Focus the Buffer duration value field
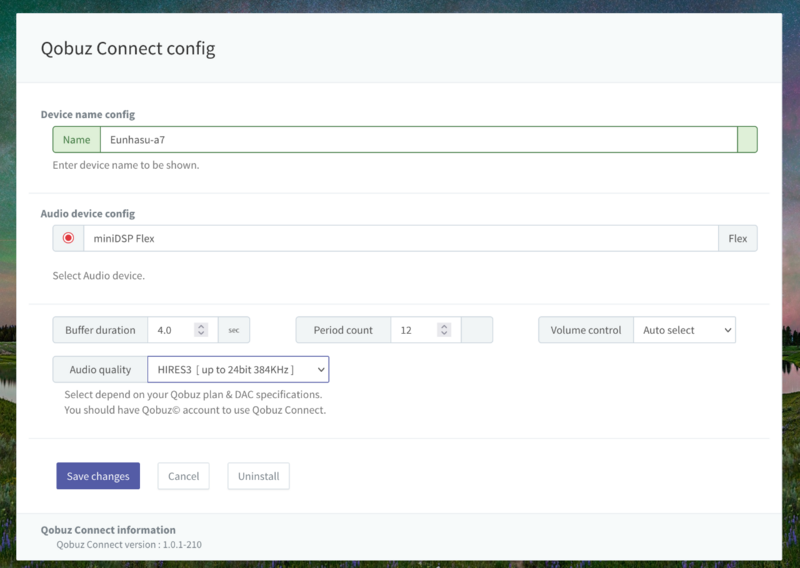800x568 pixels. point(172,330)
